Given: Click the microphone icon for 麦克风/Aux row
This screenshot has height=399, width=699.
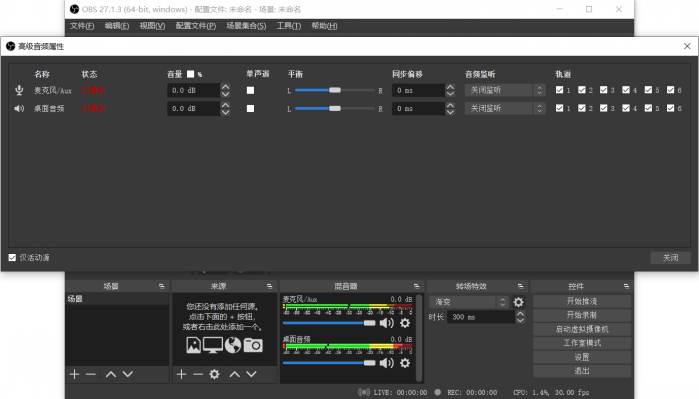Looking at the screenshot, I should 19,90.
